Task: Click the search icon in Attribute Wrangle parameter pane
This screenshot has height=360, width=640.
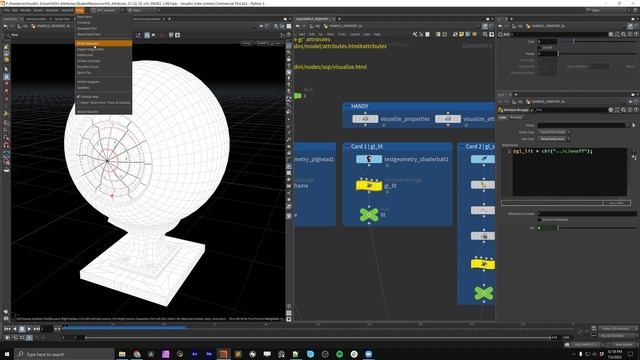Action: tap(624, 110)
